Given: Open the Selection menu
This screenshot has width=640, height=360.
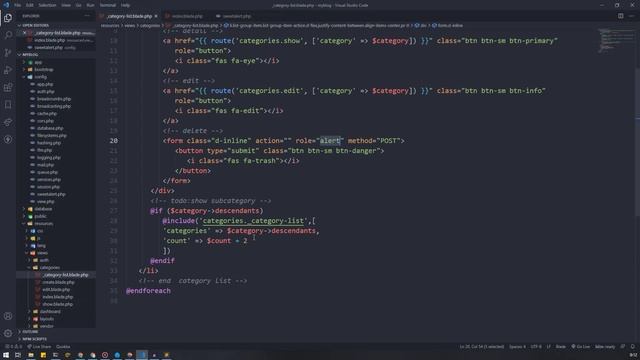Looking at the screenshot, I should 47,5.
